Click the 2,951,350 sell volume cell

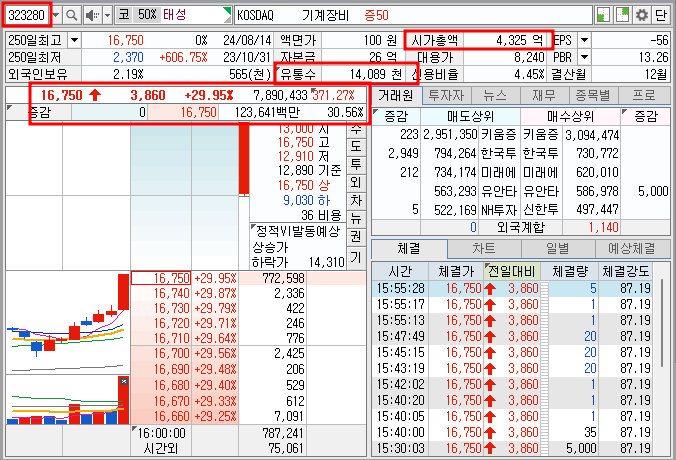point(450,135)
